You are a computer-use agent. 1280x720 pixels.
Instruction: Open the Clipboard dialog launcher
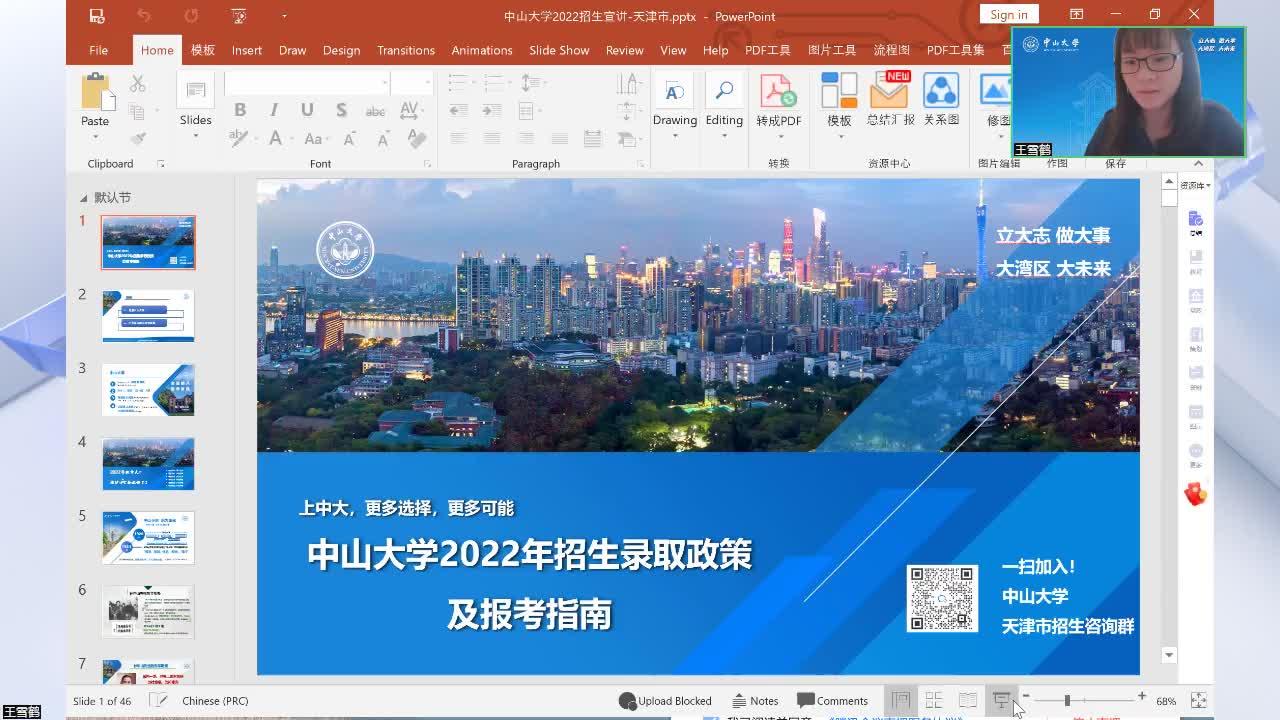pos(161,163)
